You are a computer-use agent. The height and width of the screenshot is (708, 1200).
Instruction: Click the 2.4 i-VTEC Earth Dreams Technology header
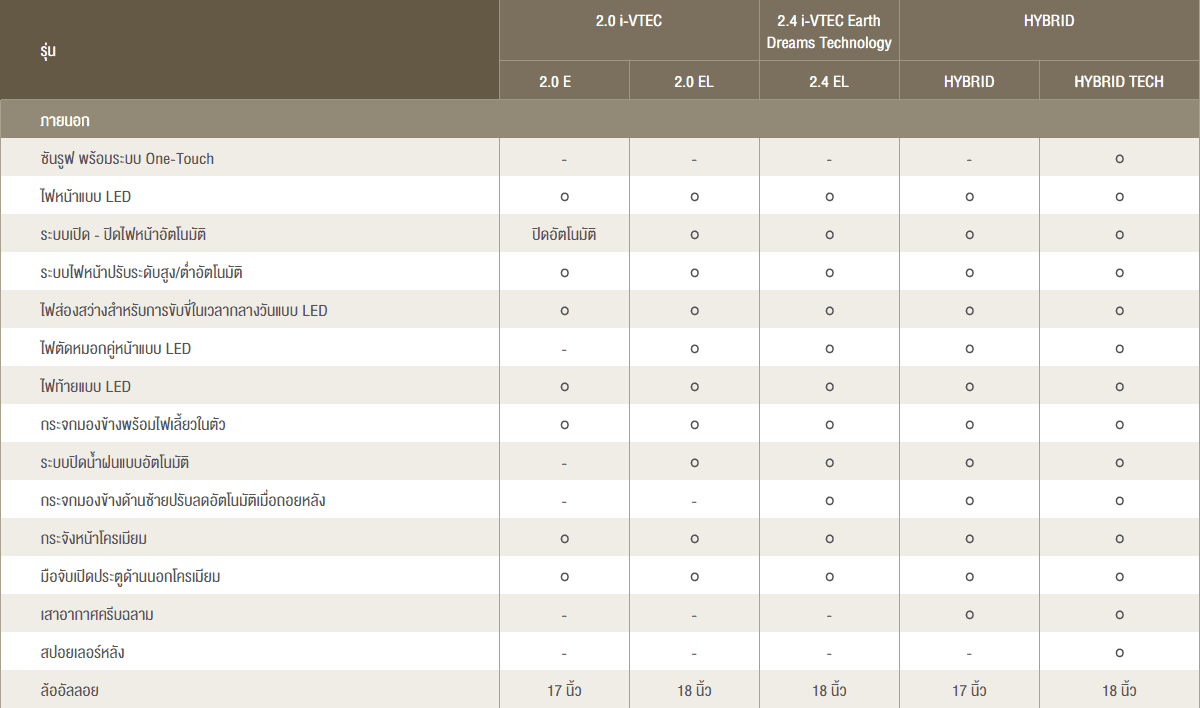tap(829, 31)
